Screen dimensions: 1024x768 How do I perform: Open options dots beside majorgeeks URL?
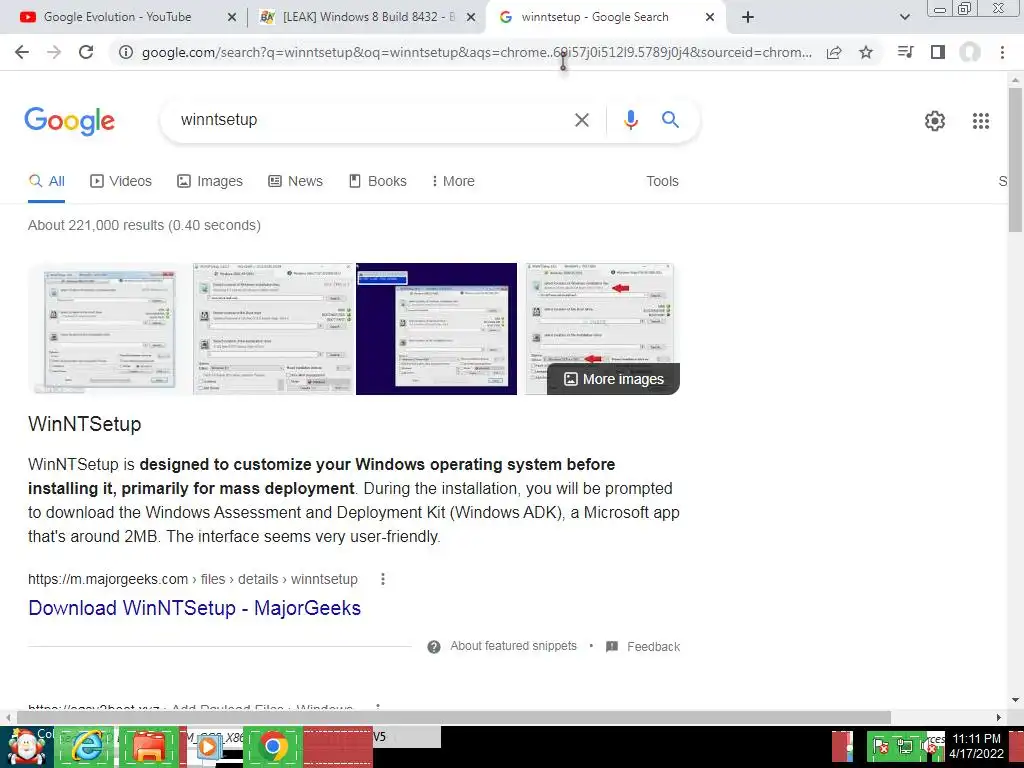(383, 579)
